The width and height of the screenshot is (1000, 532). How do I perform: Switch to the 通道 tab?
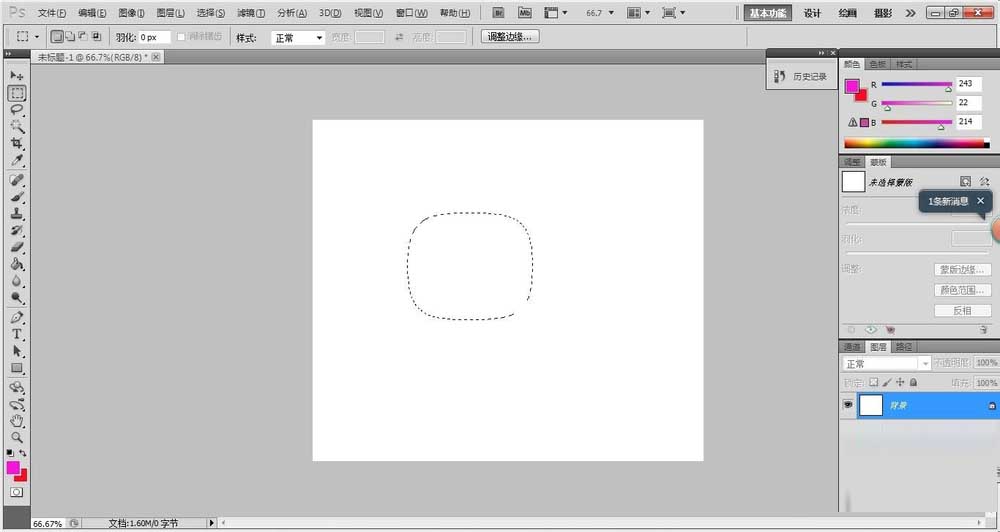click(x=852, y=347)
